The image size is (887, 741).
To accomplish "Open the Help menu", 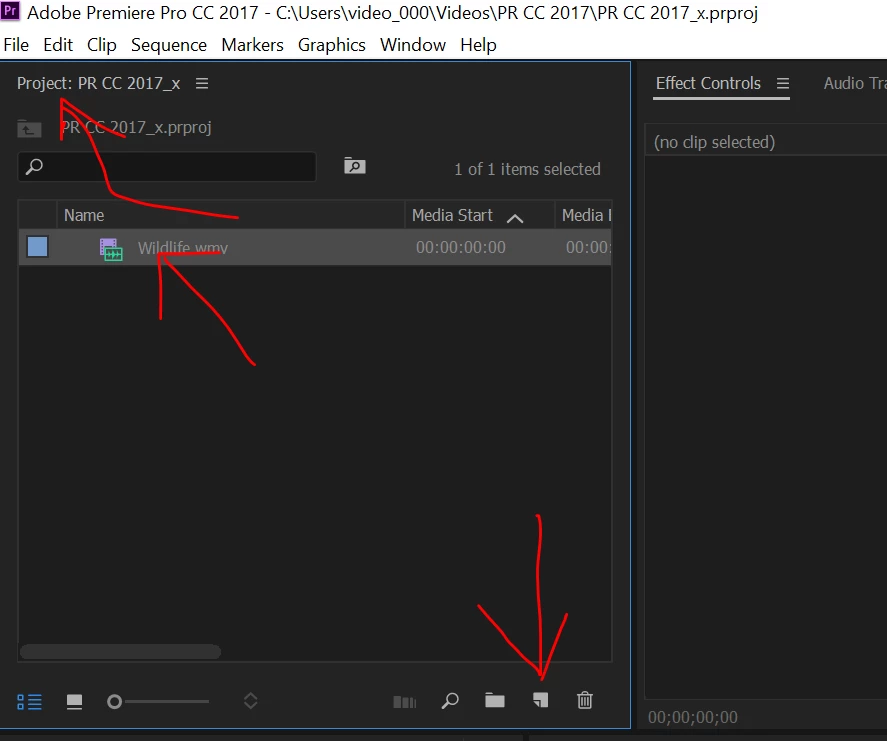I will click(x=478, y=45).
